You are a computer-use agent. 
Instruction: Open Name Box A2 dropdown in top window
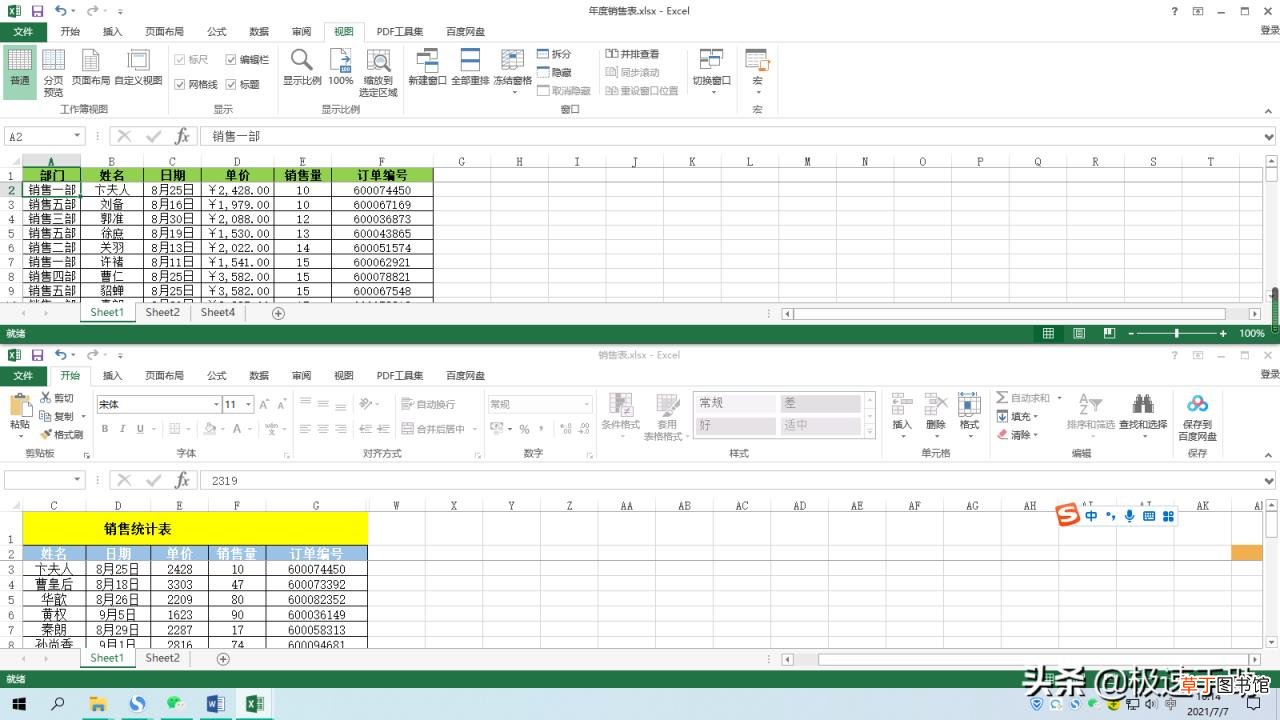click(77, 136)
